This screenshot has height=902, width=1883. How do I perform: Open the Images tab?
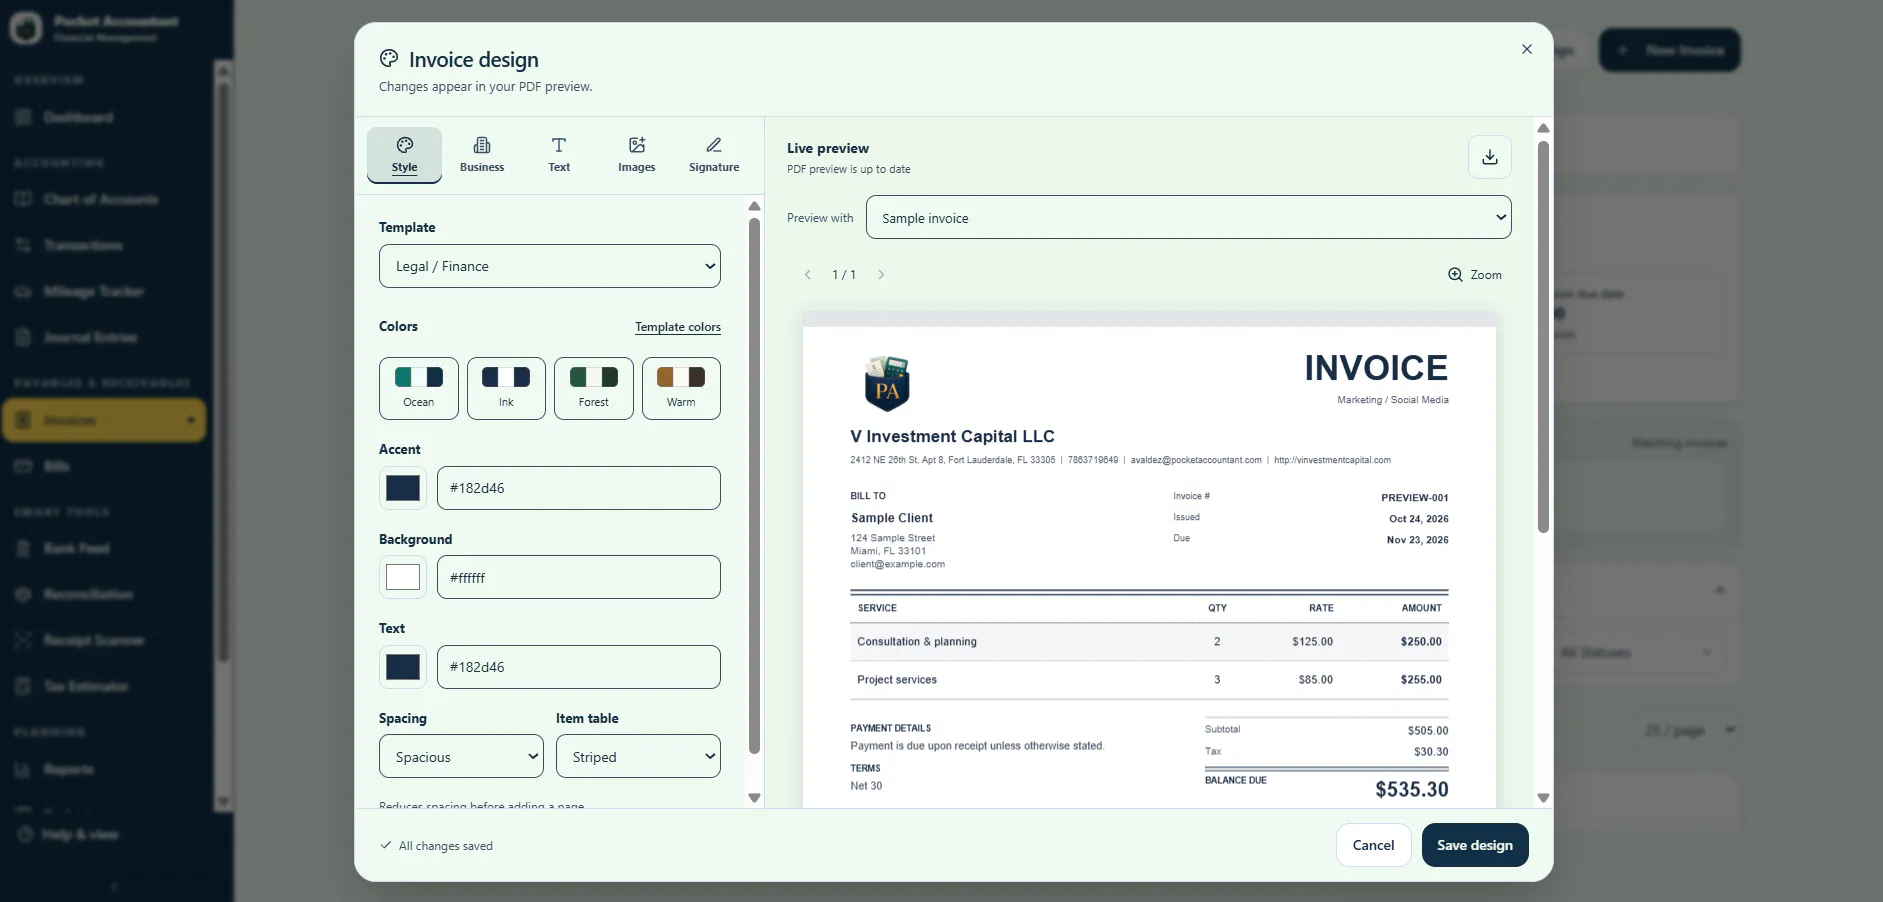[637, 155]
